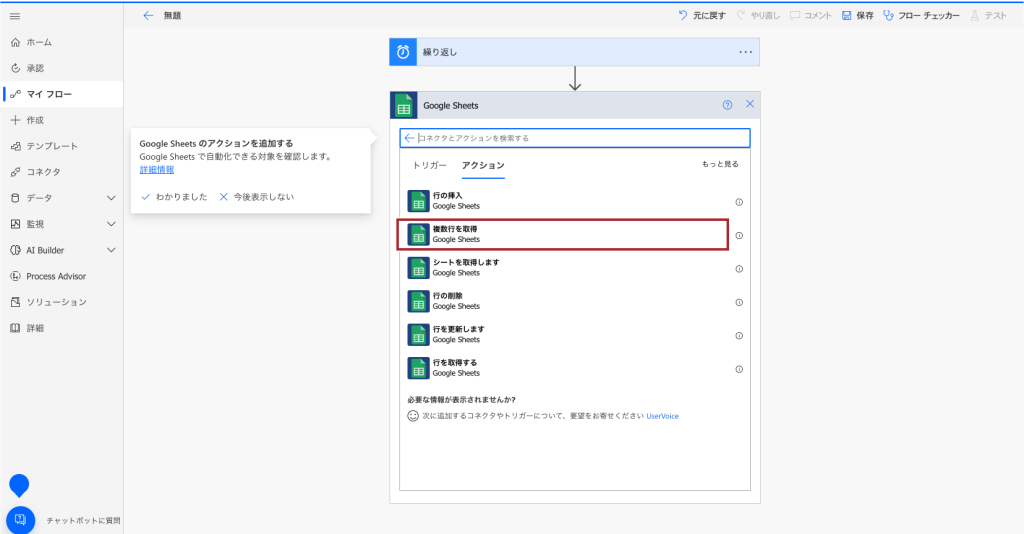Viewport: 1024px width, 534px height.
Task: Click the ソリューション icon
Action: coord(16,302)
